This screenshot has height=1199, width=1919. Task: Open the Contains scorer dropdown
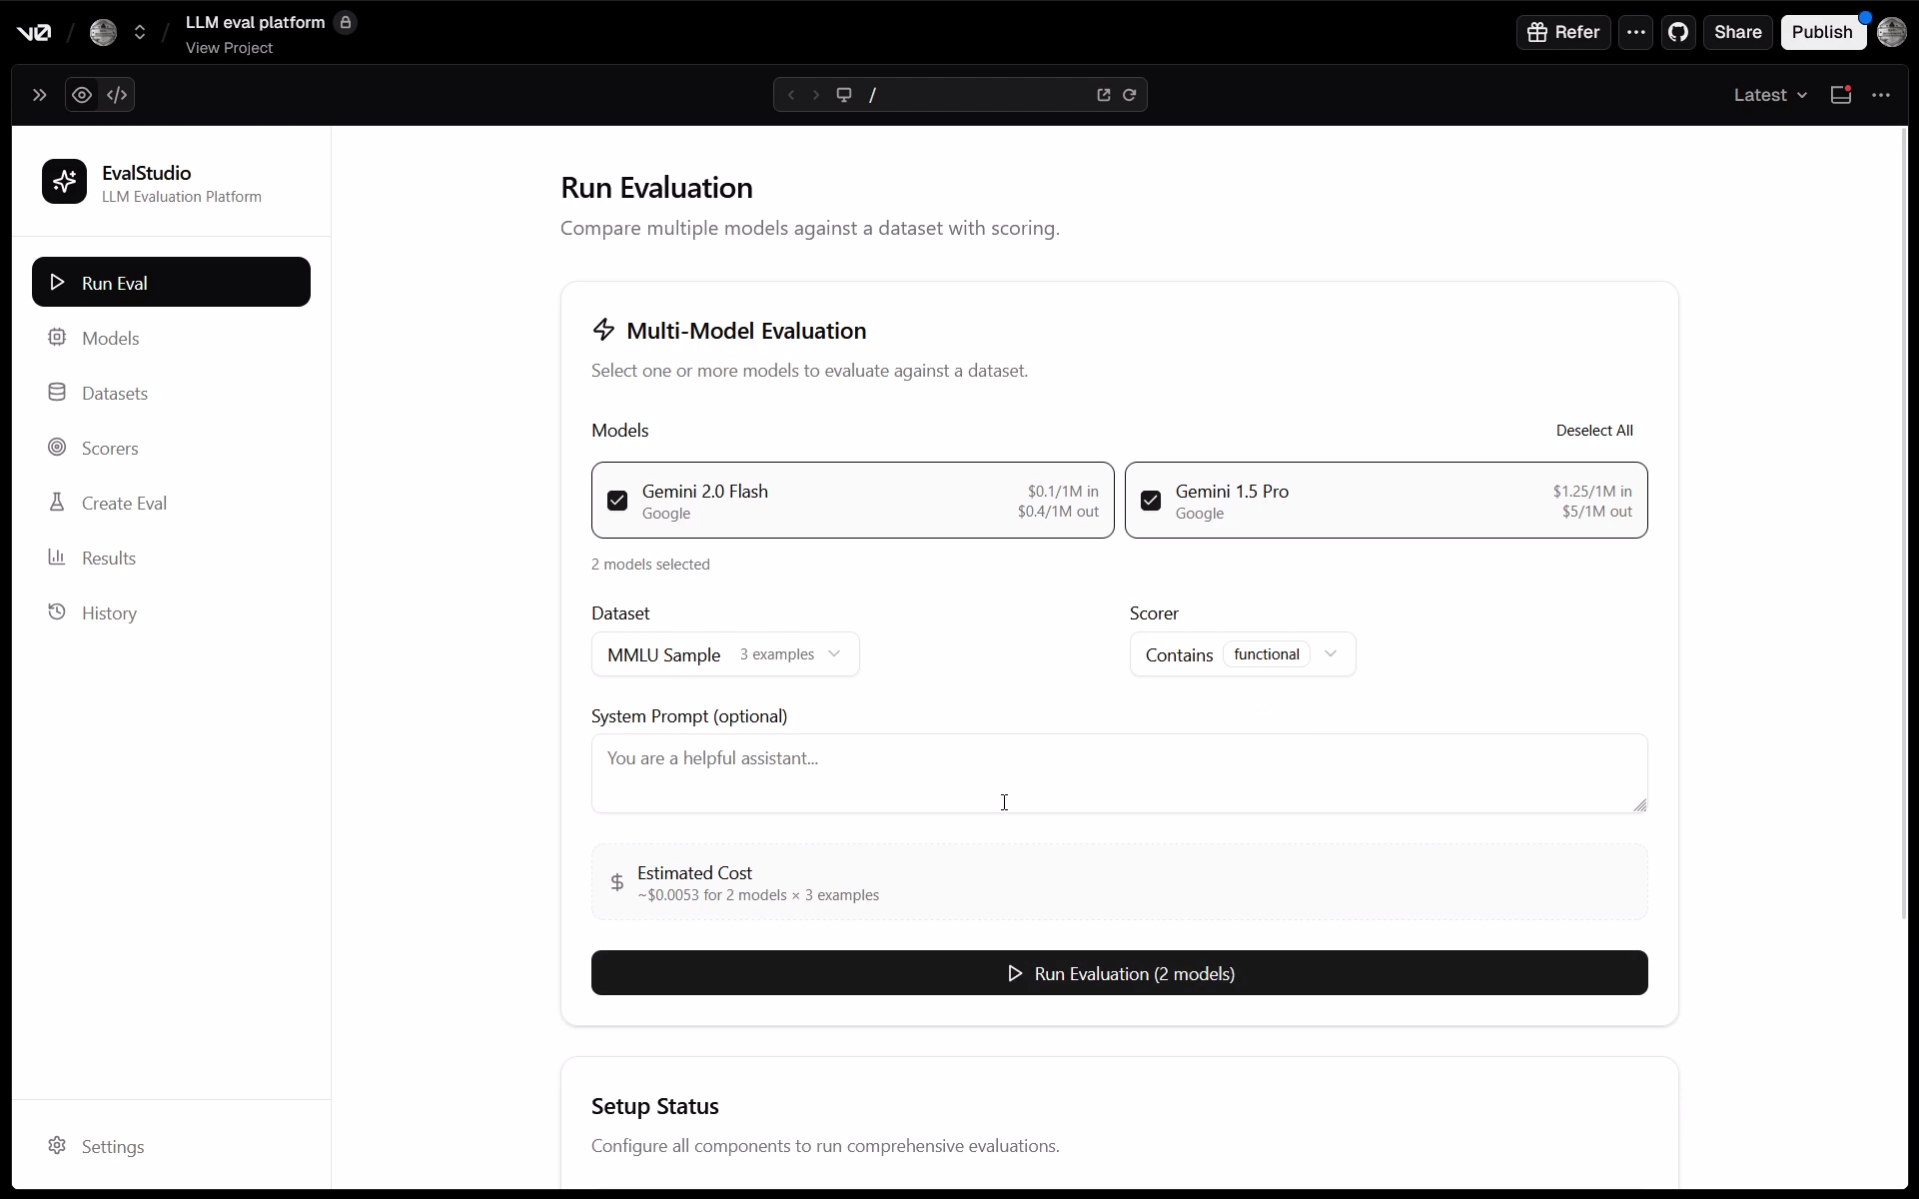tap(1241, 654)
